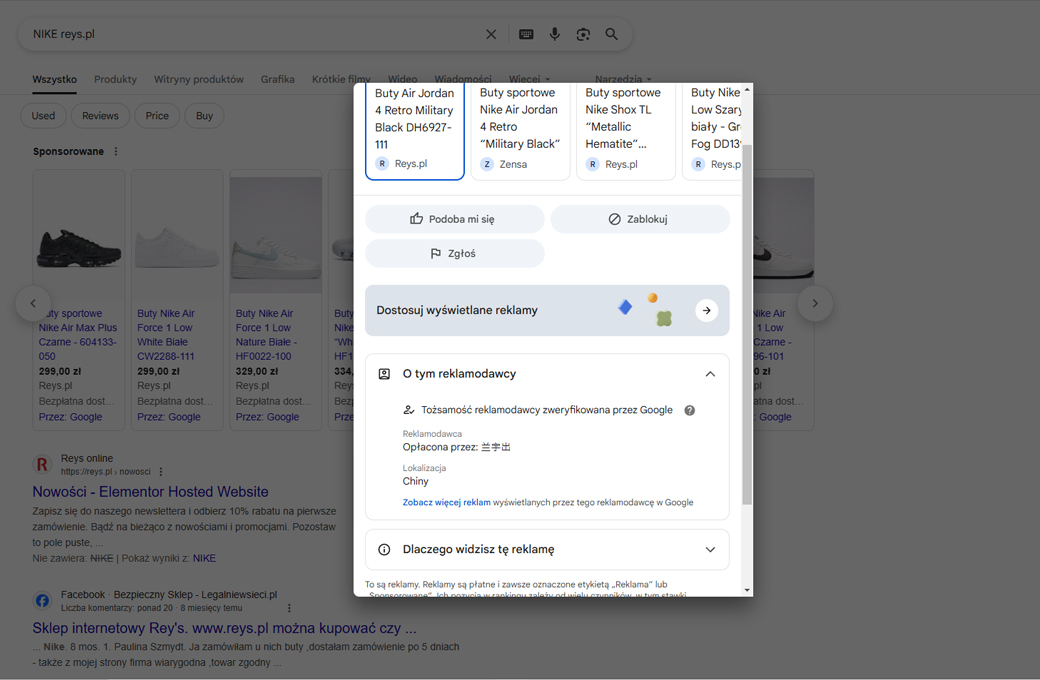Click the black Nike Air Max Plus shoe image
The width and height of the screenshot is (1040, 680).
79,248
